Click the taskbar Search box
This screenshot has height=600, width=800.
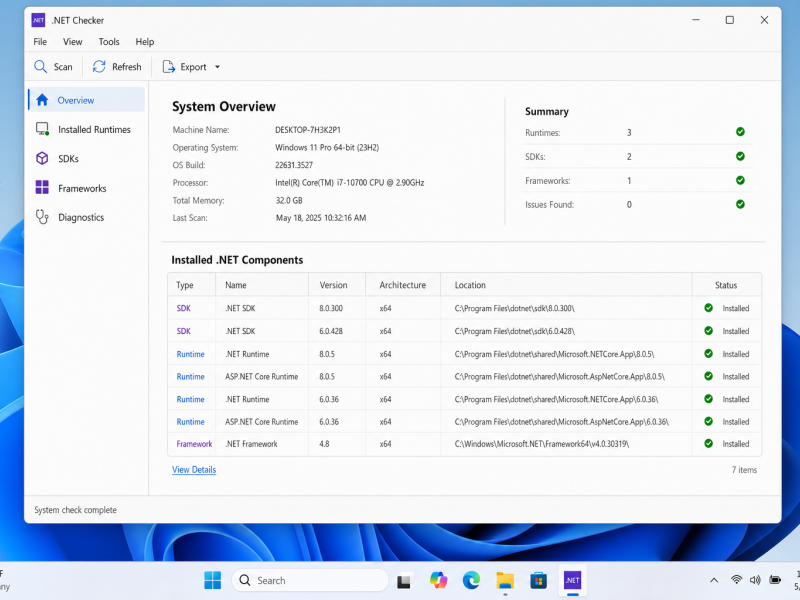coord(310,580)
